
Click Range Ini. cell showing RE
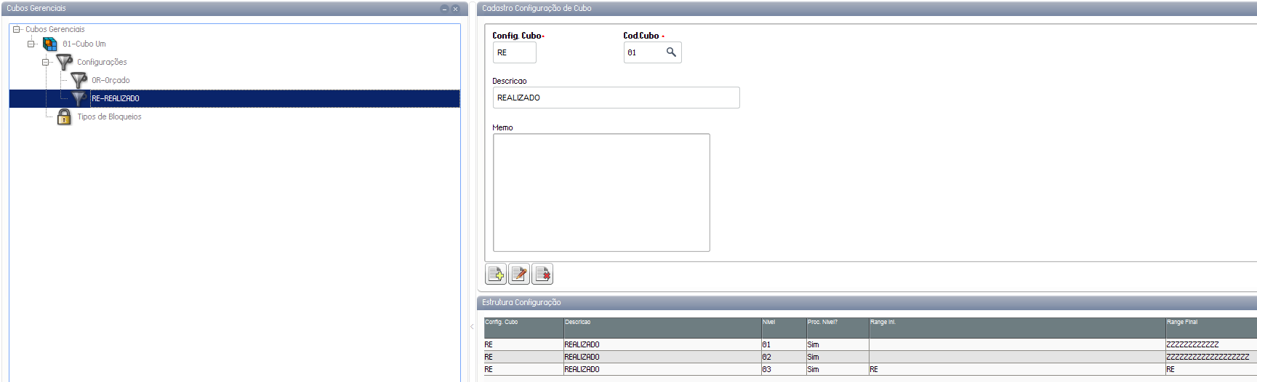coord(1016,369)
